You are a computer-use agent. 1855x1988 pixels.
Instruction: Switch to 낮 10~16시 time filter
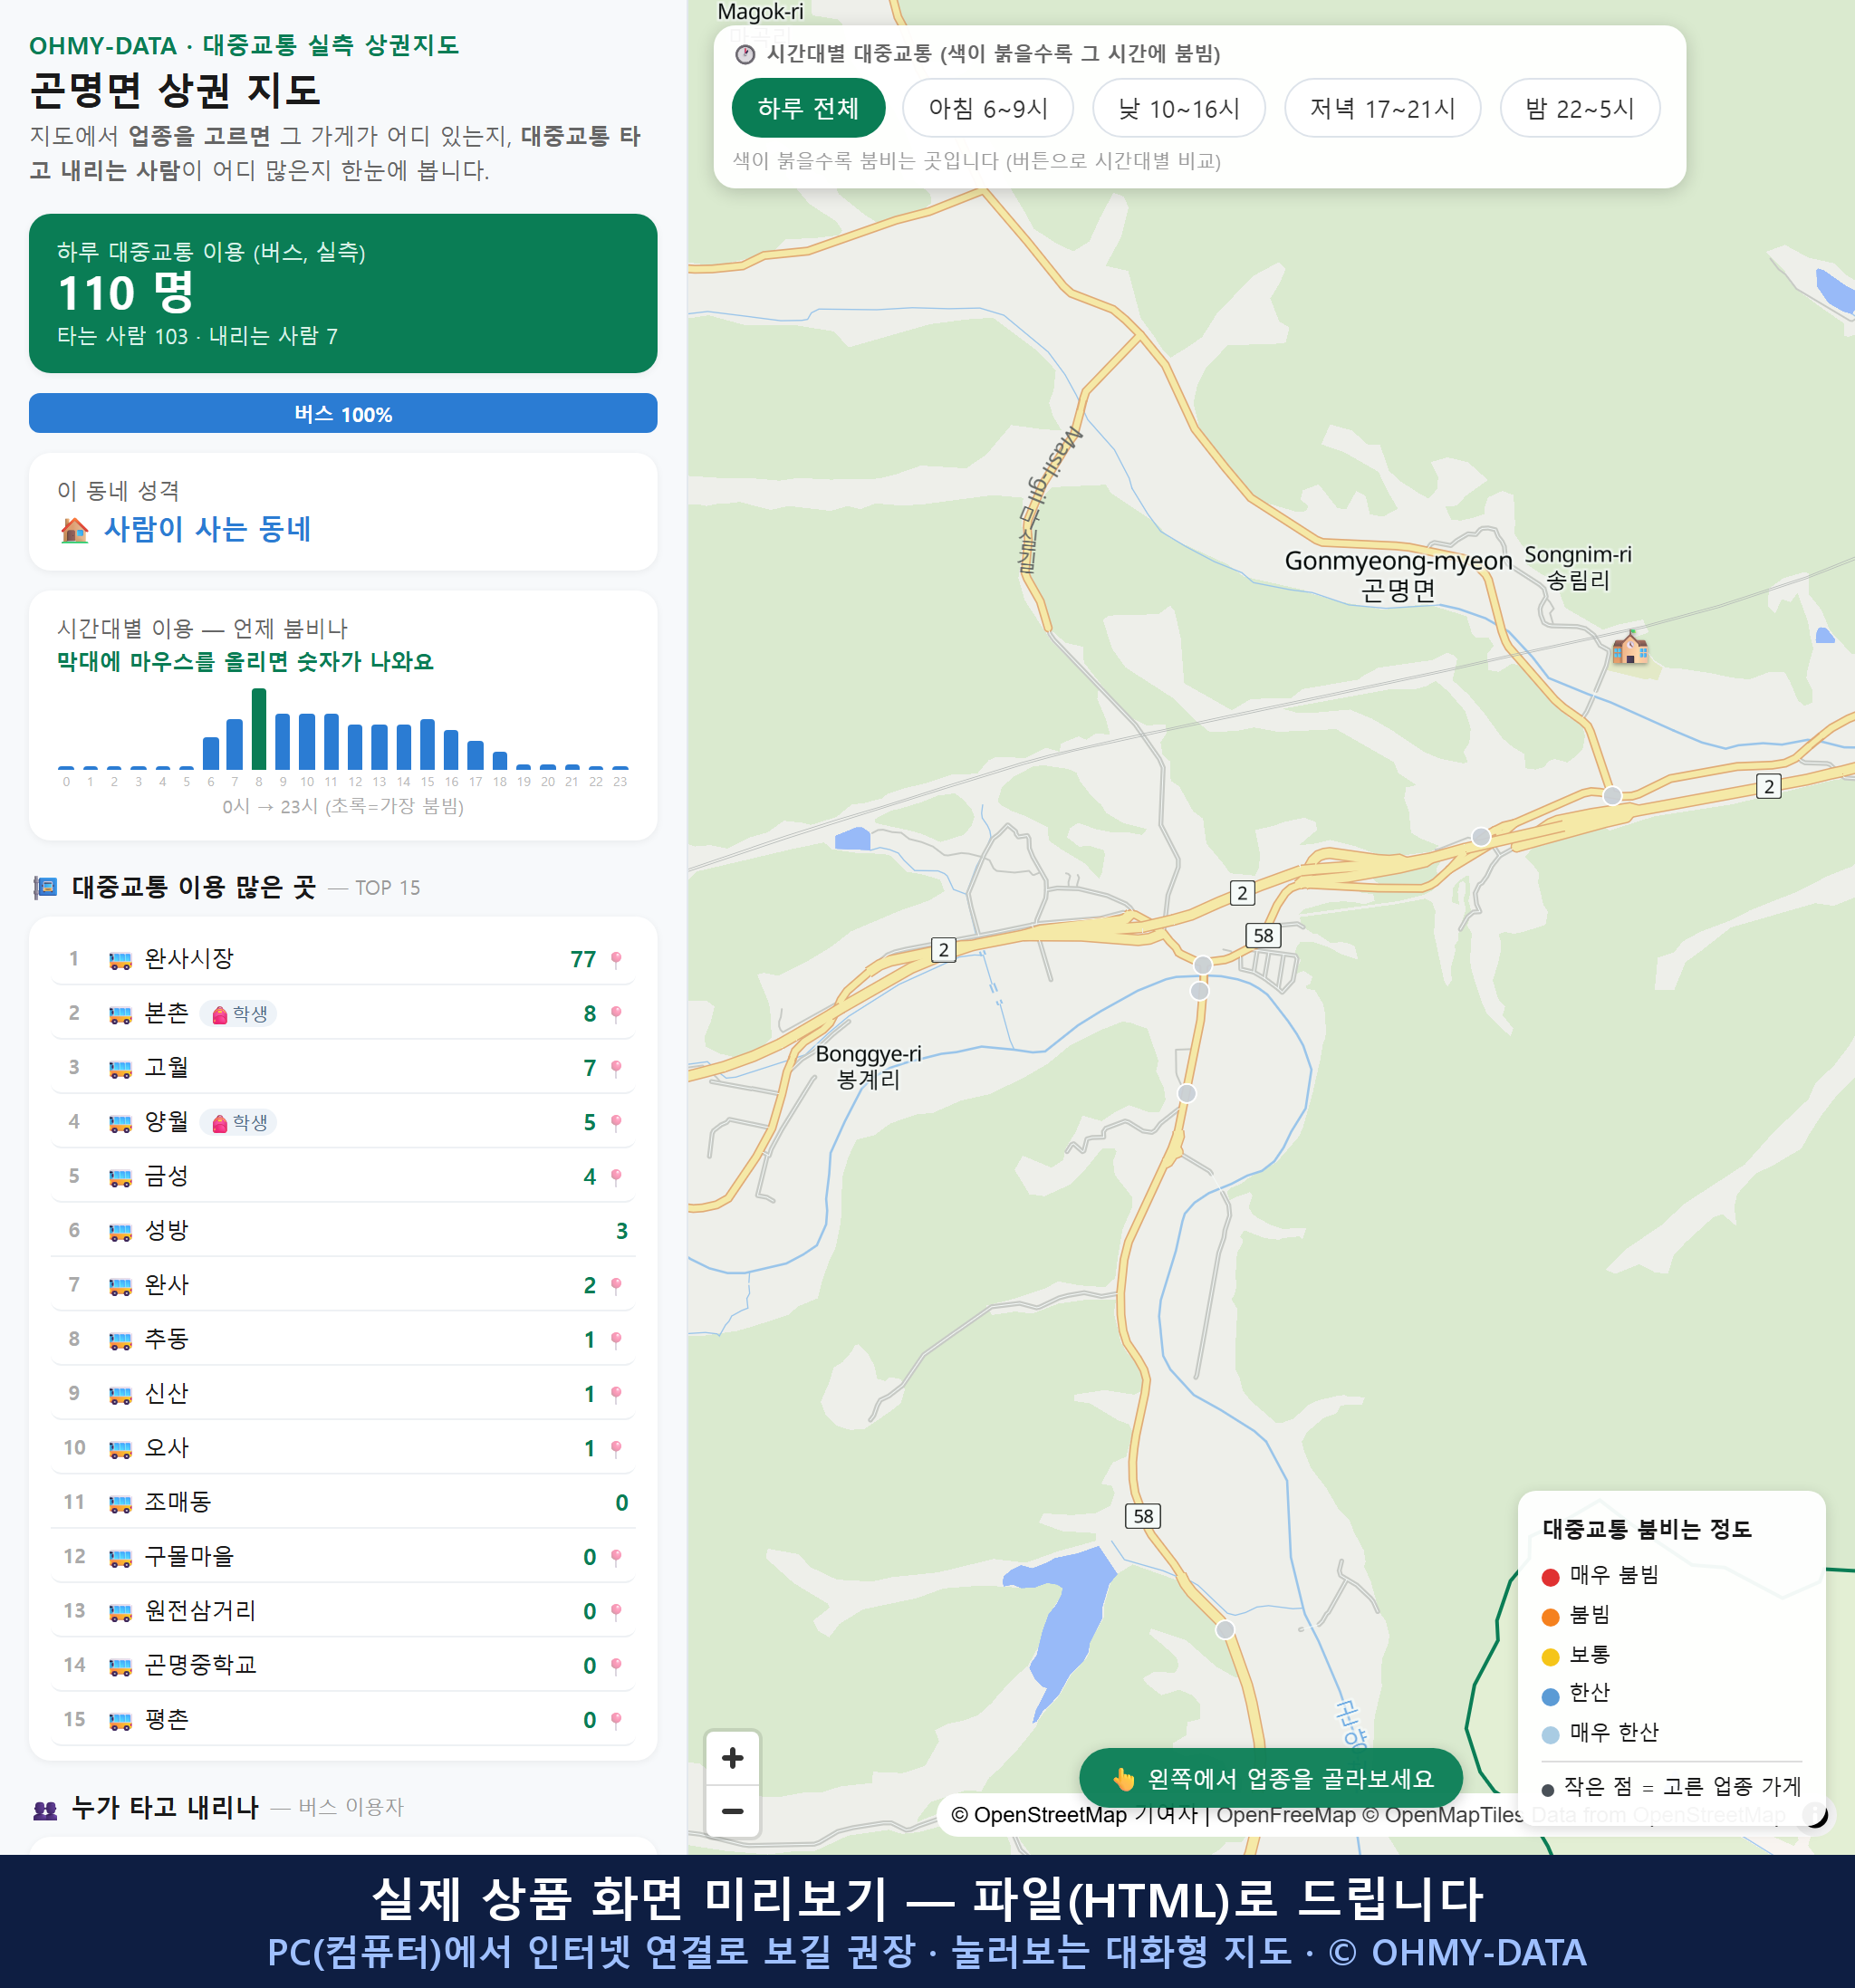click(x=1179, y=108)
